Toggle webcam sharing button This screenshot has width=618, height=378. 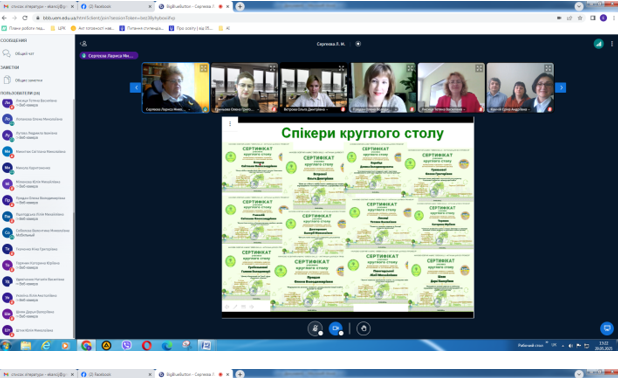coord(335,328)
